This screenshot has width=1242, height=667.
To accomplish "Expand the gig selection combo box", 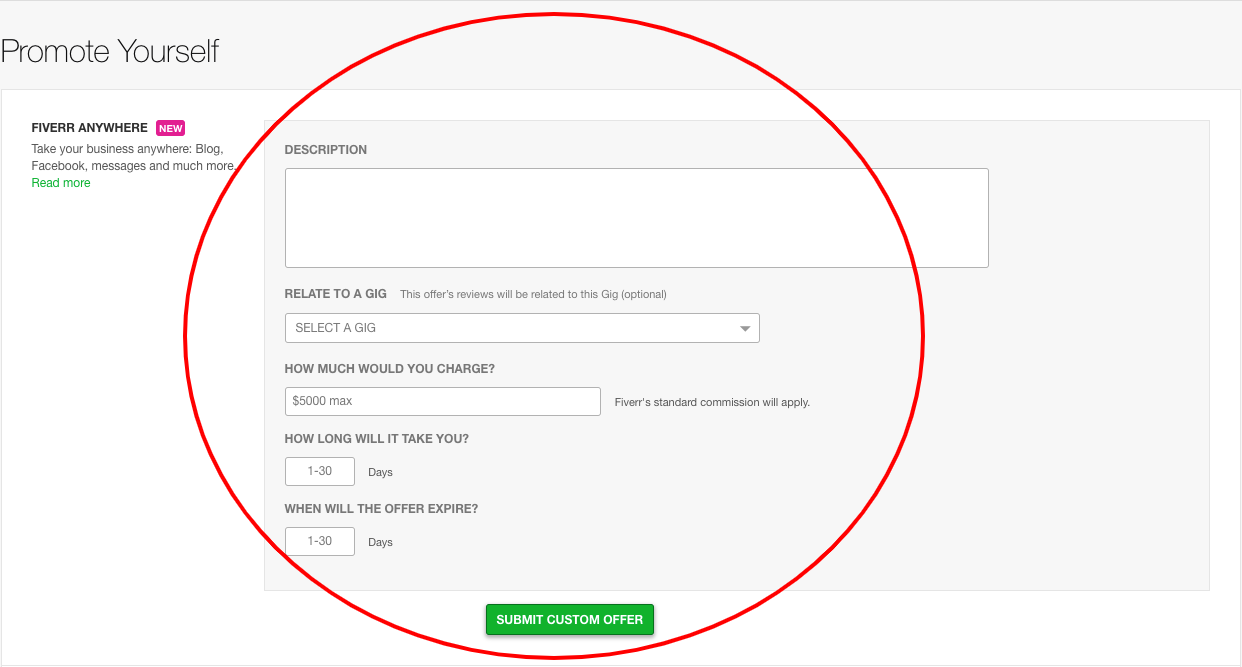I will click(x=520, y=327).
